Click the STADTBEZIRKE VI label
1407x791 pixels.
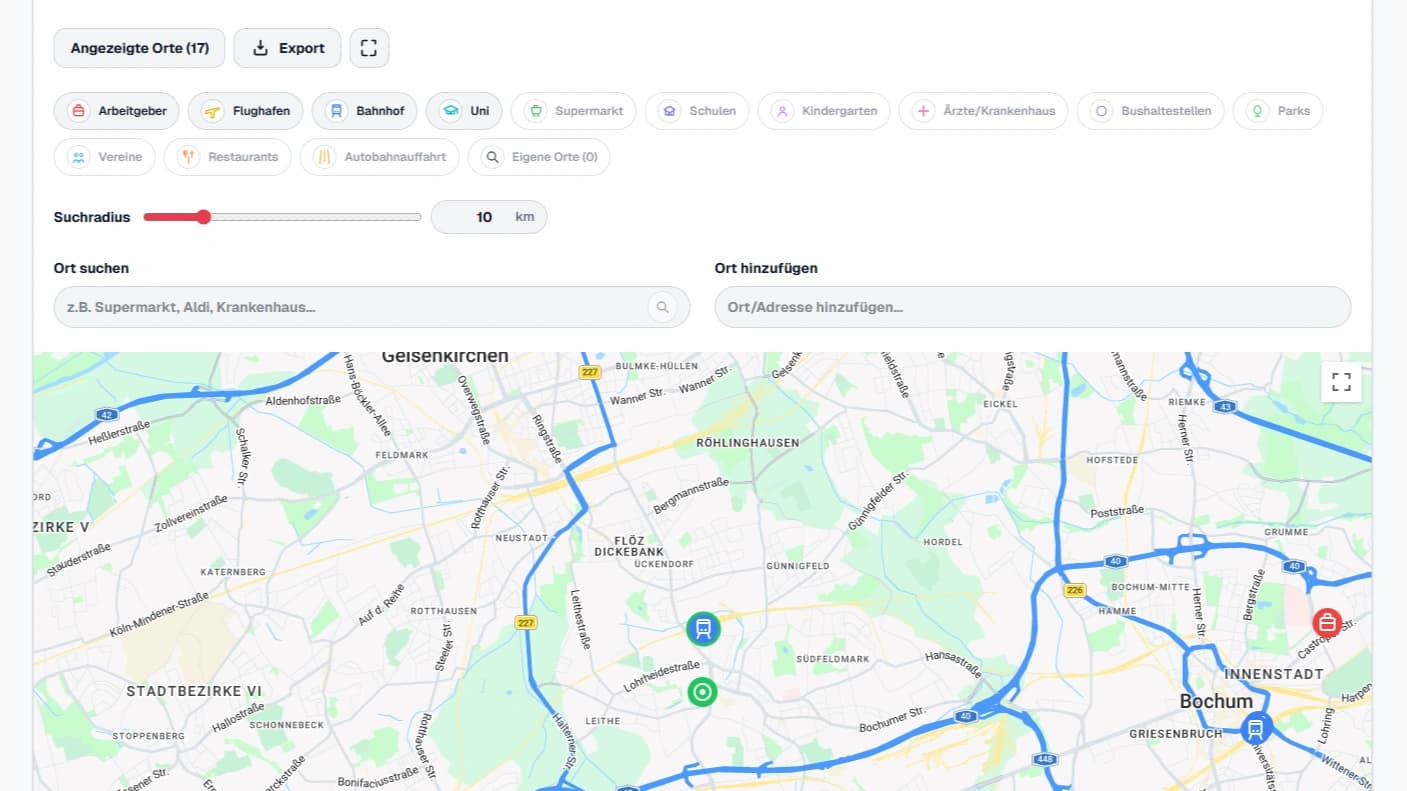point(194,691)
